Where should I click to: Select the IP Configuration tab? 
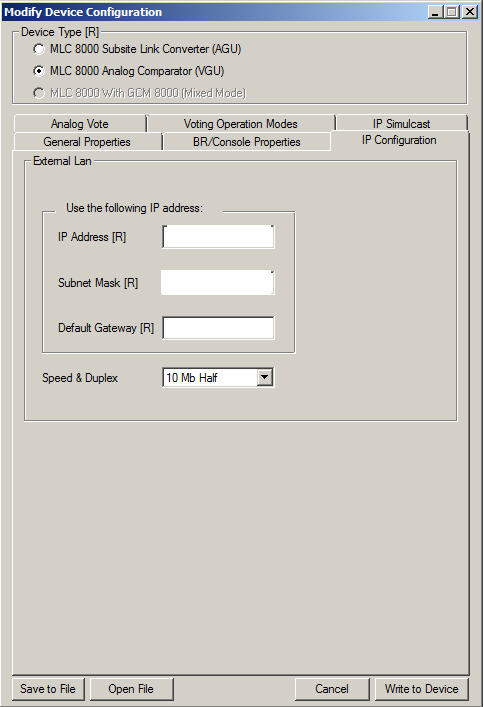pos(399,140)
